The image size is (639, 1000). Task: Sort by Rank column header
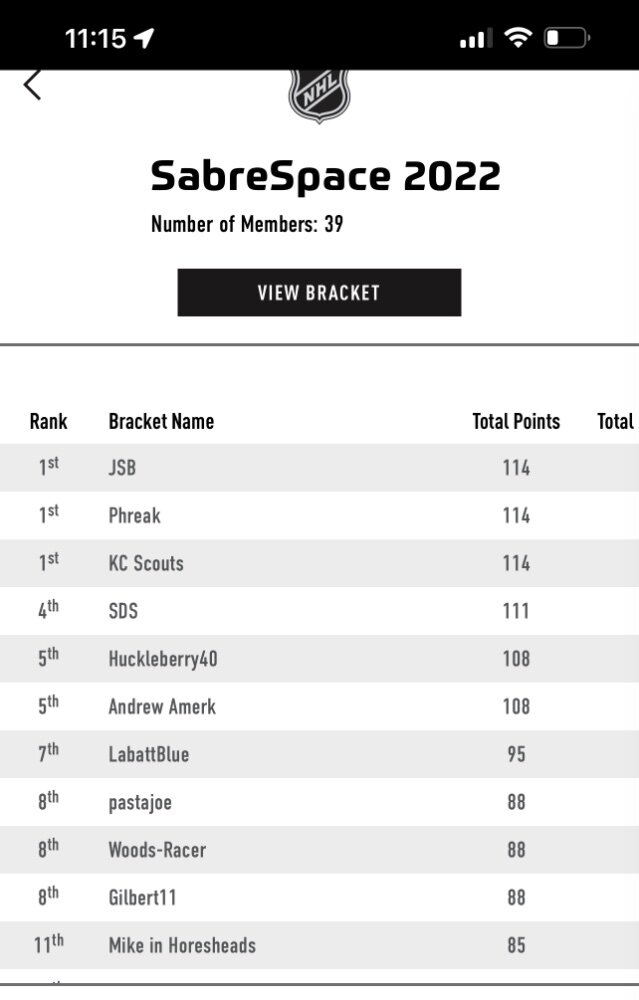pyautogui.click(x=48, y=422)
